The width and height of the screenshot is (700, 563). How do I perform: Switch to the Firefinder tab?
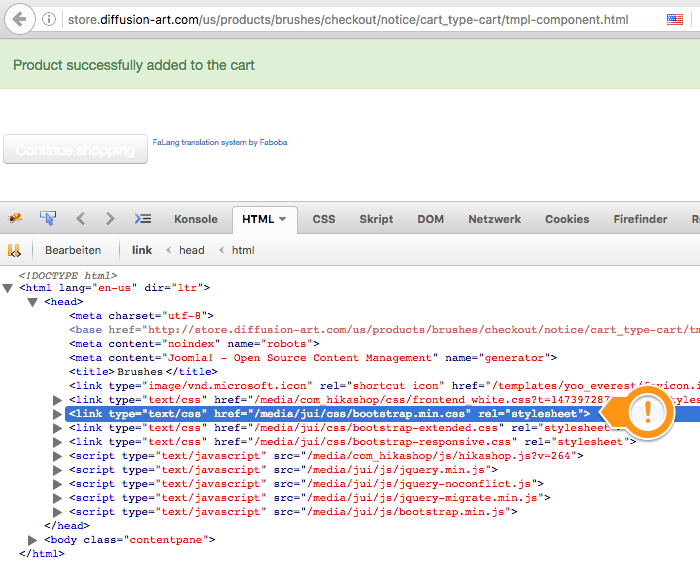click(640, 219)
